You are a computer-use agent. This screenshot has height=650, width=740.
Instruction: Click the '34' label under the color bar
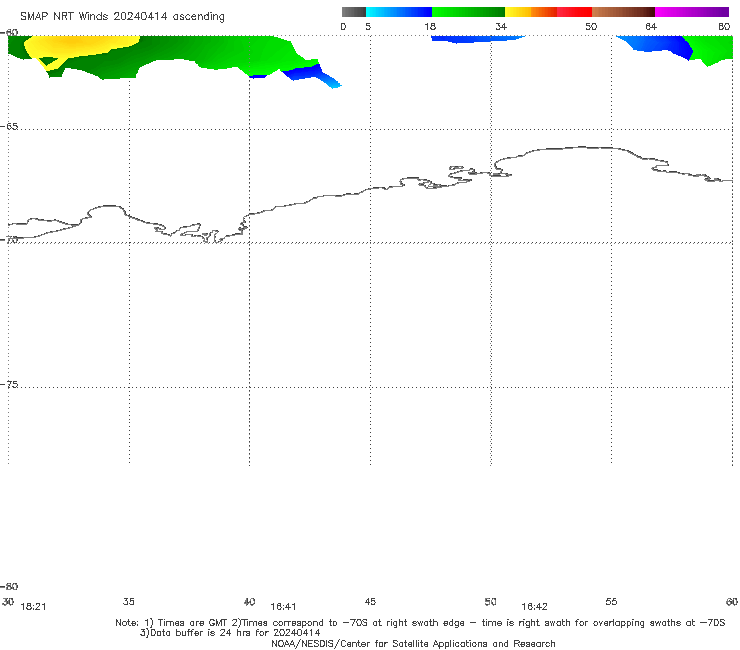pyautogui.click(x=501, y=27)
